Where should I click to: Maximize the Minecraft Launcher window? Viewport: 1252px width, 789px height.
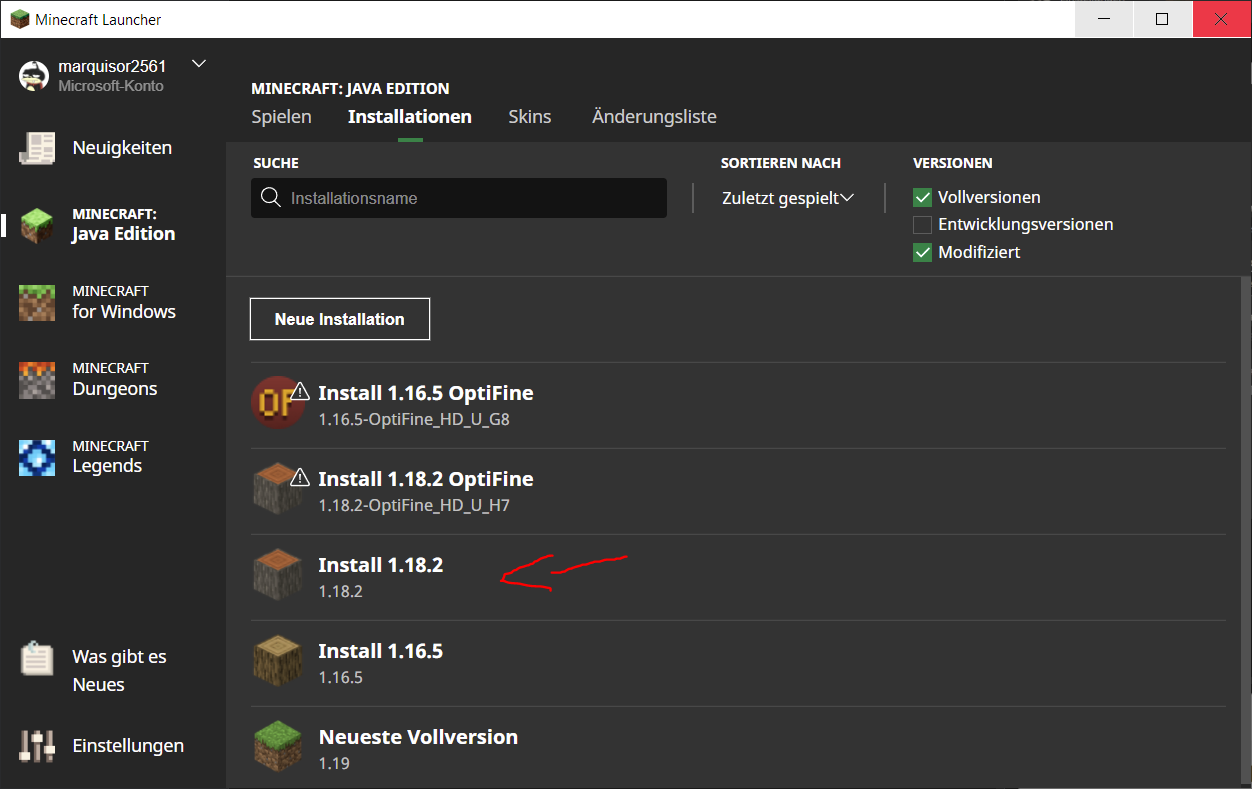(x=1162, y=19)
